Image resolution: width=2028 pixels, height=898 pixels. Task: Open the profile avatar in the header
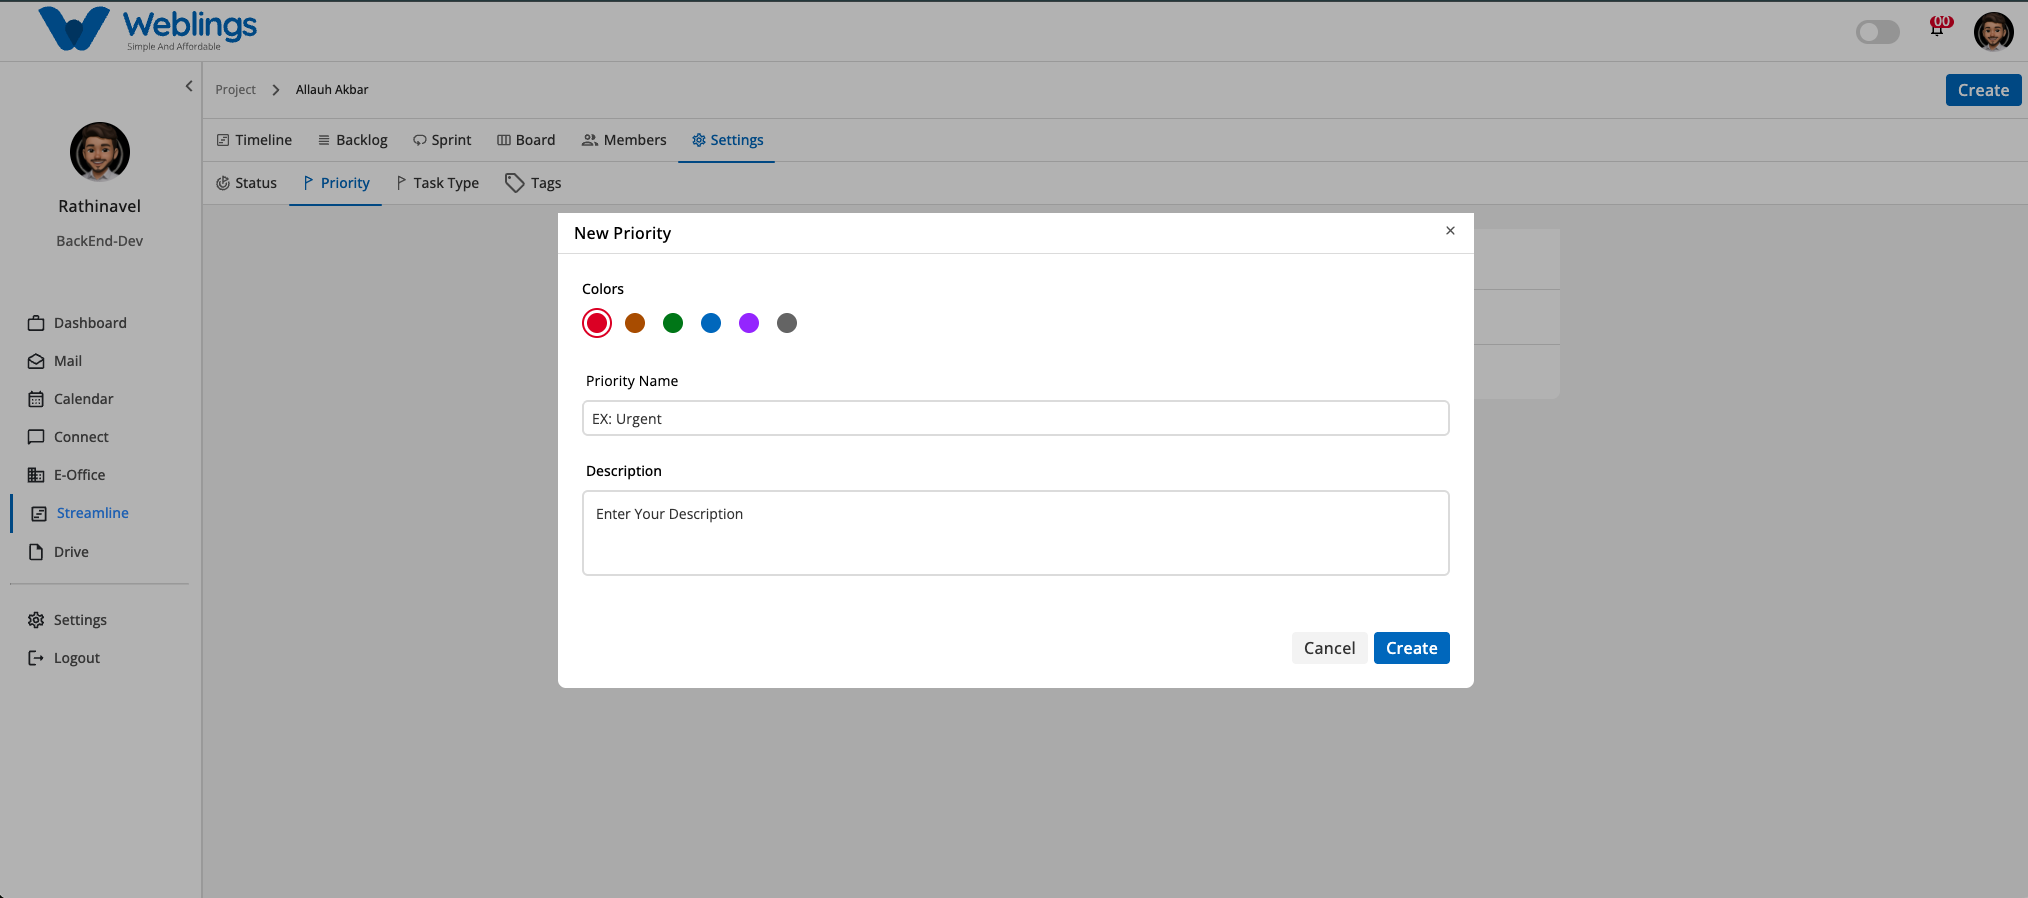tap(1993, 31)
